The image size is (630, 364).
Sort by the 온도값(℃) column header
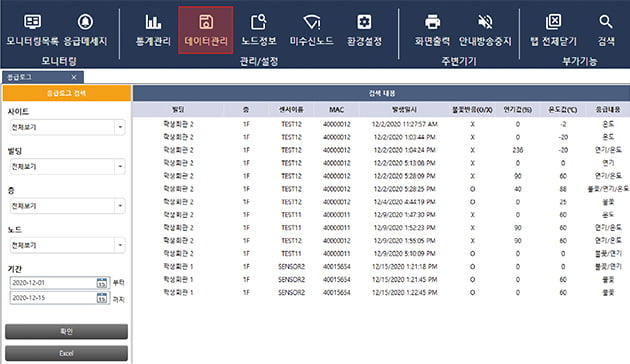563,109
